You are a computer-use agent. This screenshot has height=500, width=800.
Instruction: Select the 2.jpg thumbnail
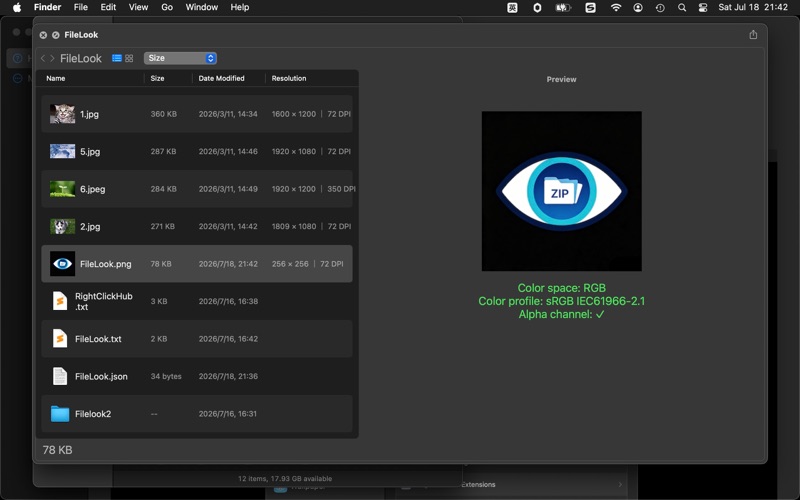point(62,226)
